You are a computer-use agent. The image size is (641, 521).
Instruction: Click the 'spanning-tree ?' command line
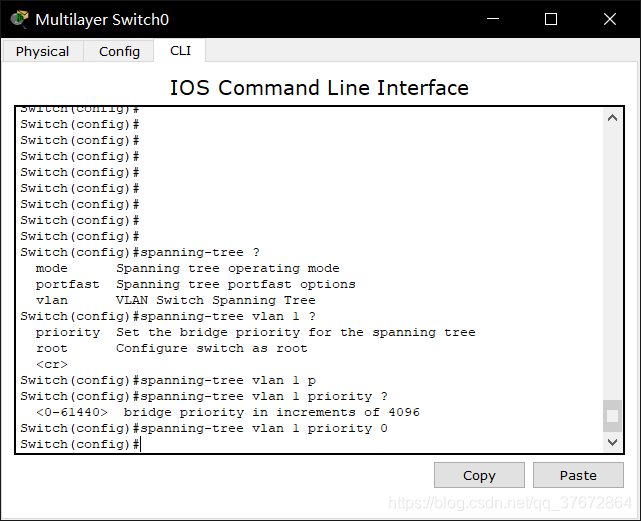(x=140, y=252)
